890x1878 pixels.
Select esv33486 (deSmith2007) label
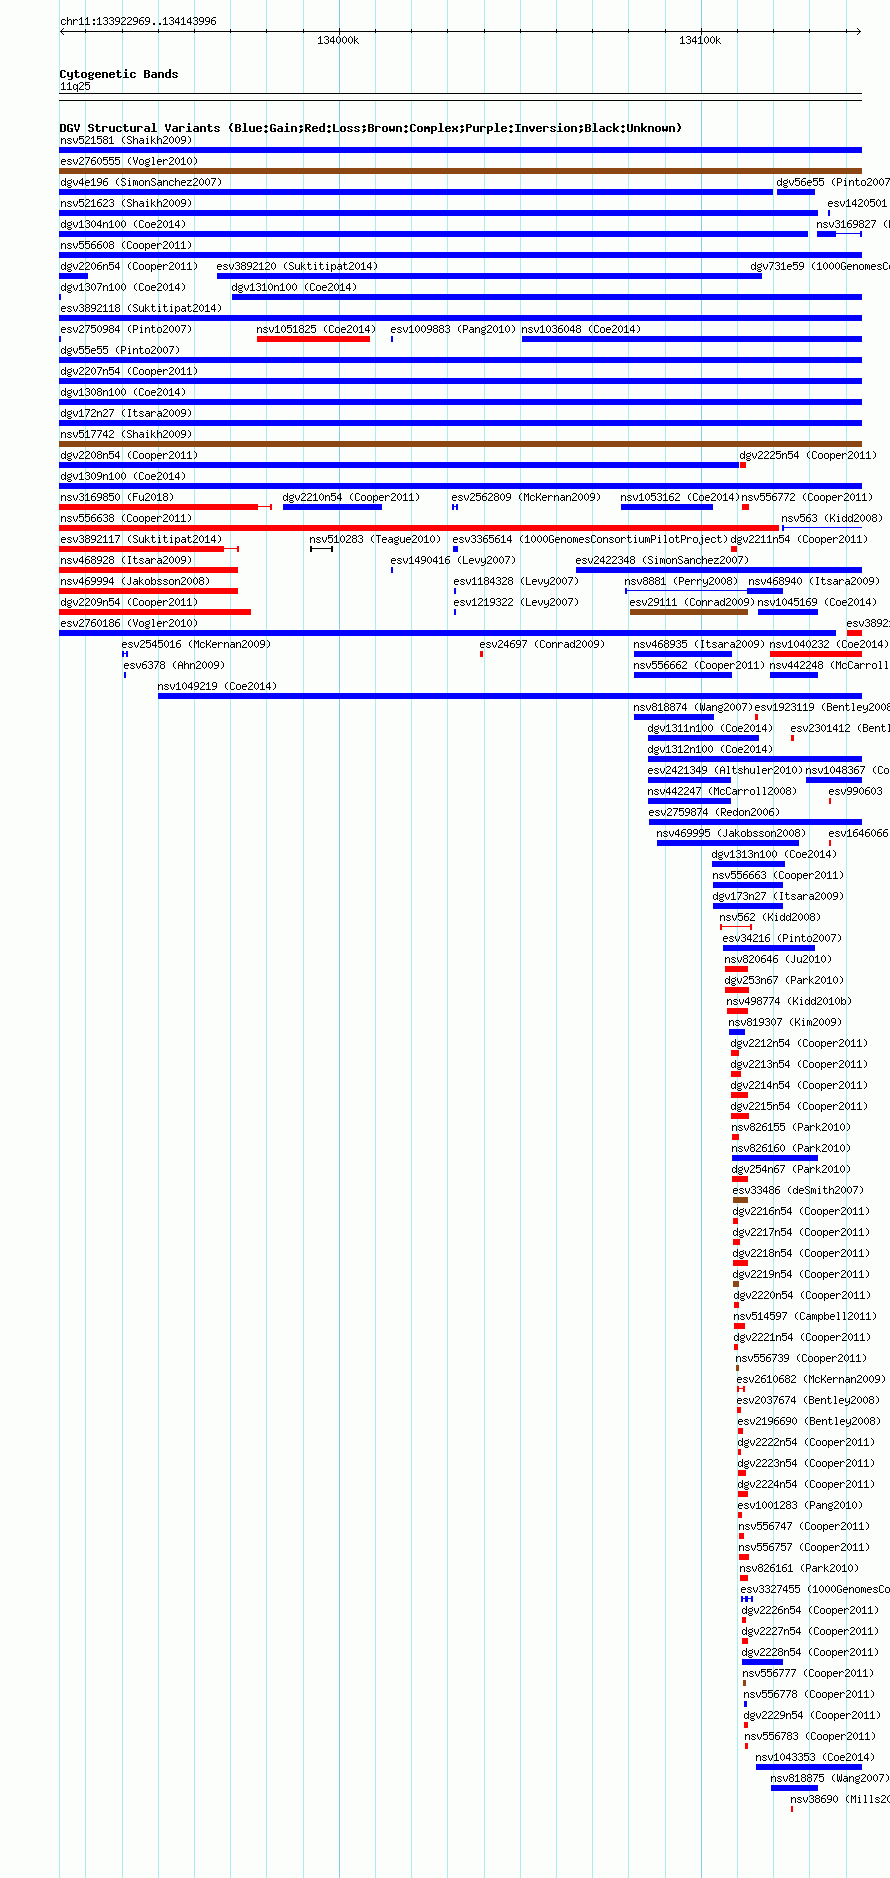798,1191
